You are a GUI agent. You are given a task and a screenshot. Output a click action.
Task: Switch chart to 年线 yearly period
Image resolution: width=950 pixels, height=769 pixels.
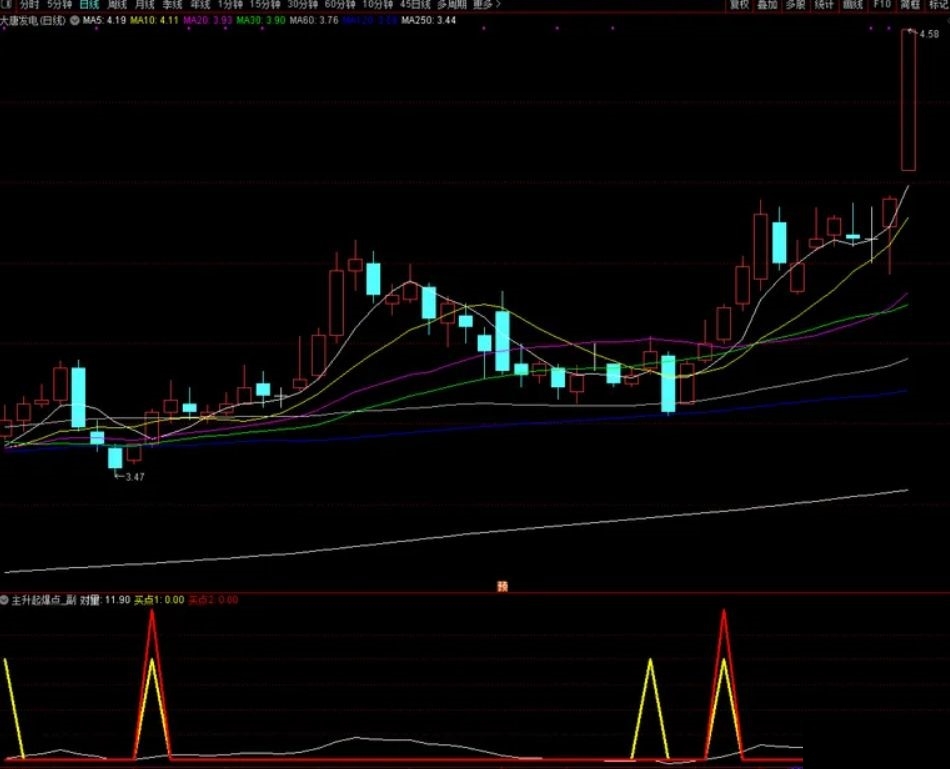201,4
